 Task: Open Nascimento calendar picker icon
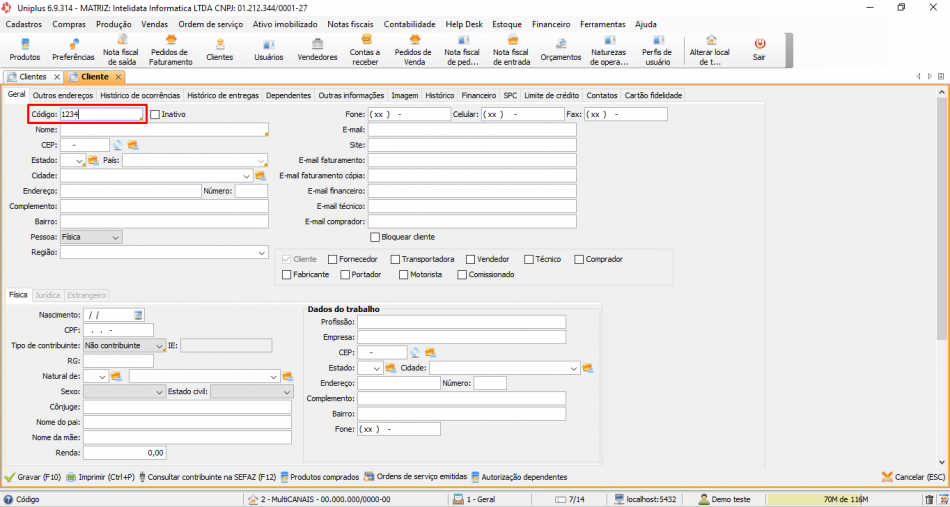pyautogui.click(x=138, y=314)
